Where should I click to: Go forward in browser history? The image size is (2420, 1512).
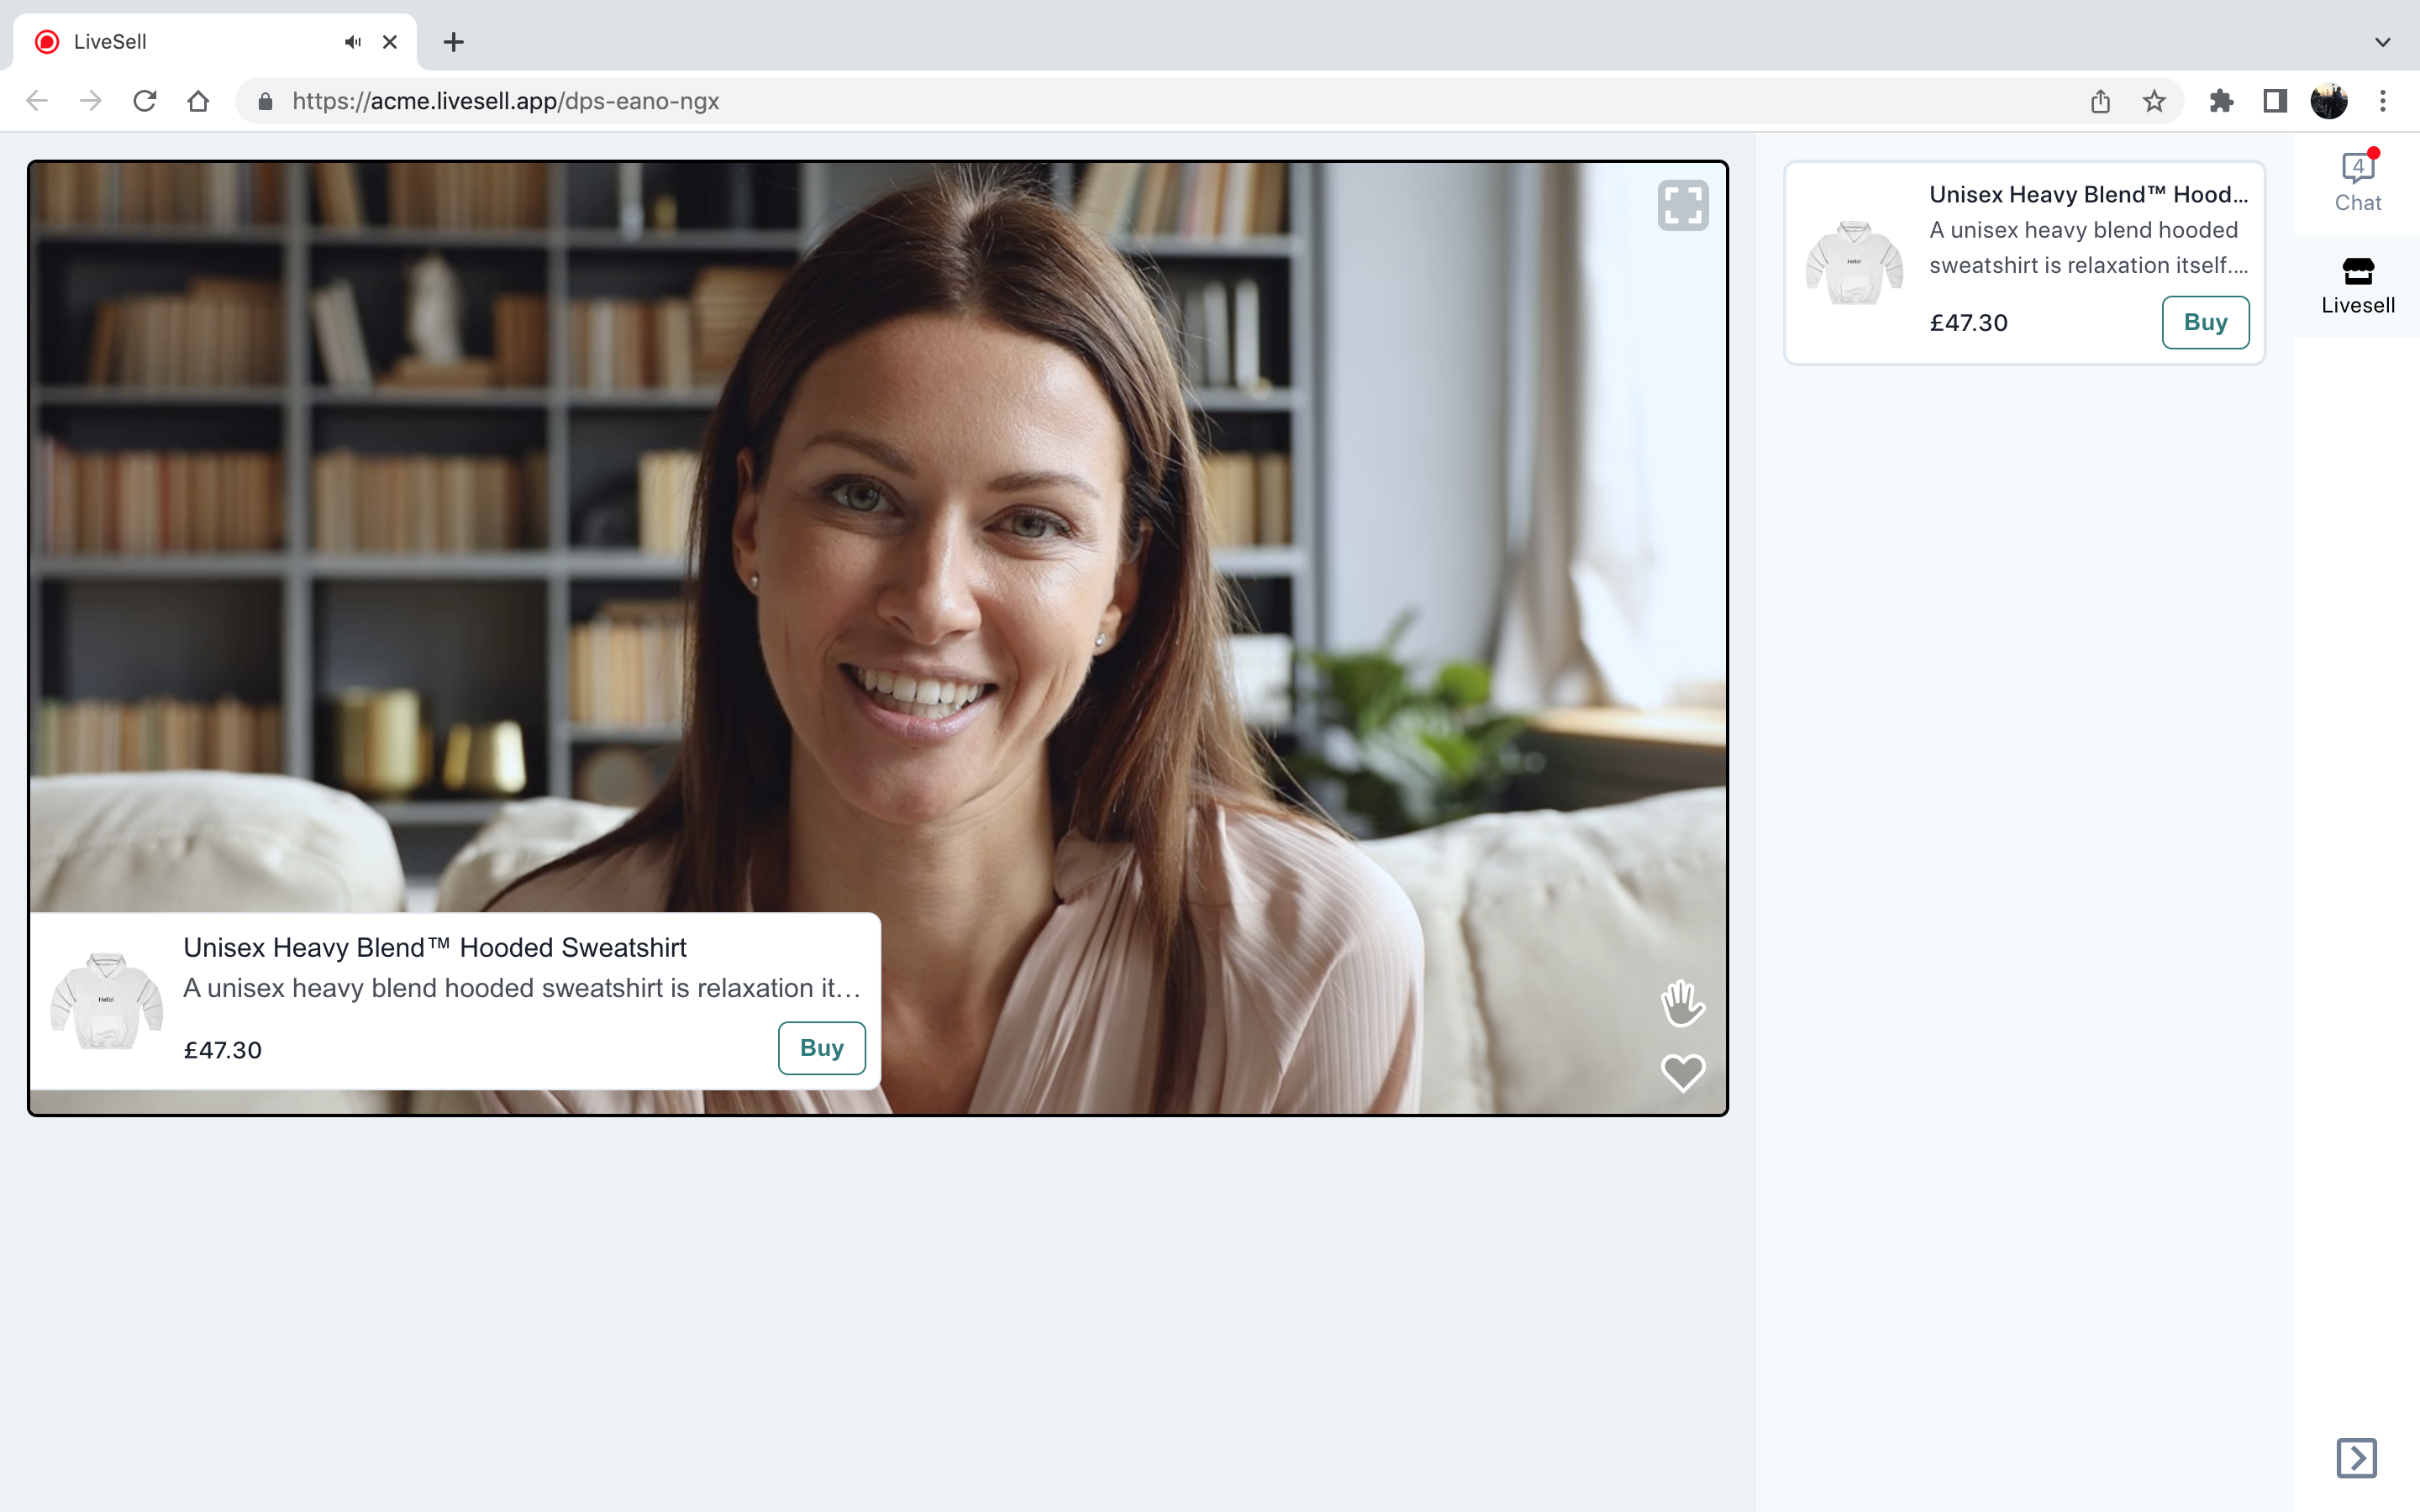[x=91, y=101]
